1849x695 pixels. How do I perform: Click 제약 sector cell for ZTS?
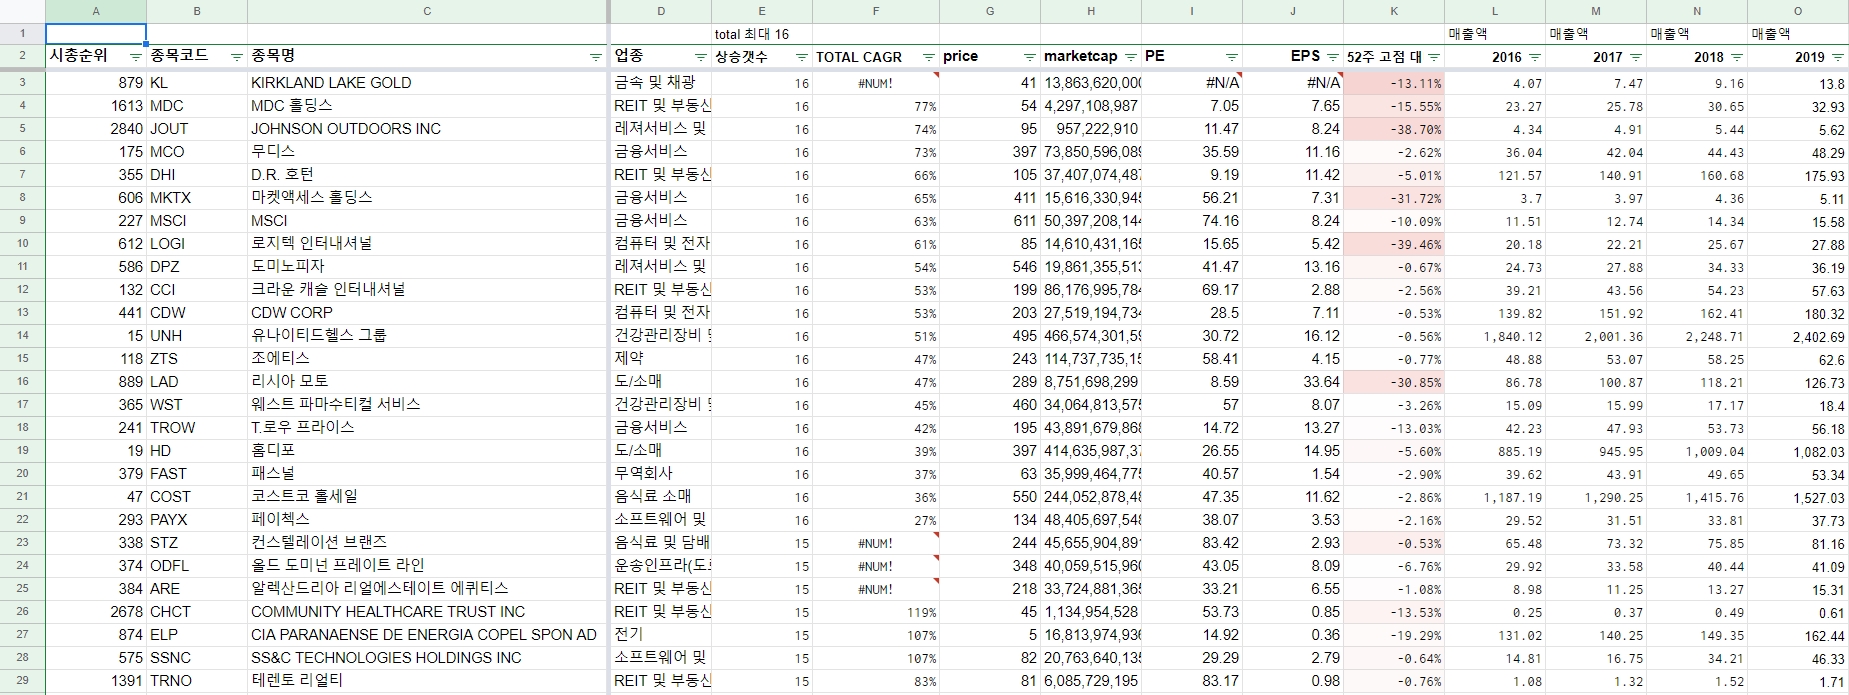[x=661, y=359]
